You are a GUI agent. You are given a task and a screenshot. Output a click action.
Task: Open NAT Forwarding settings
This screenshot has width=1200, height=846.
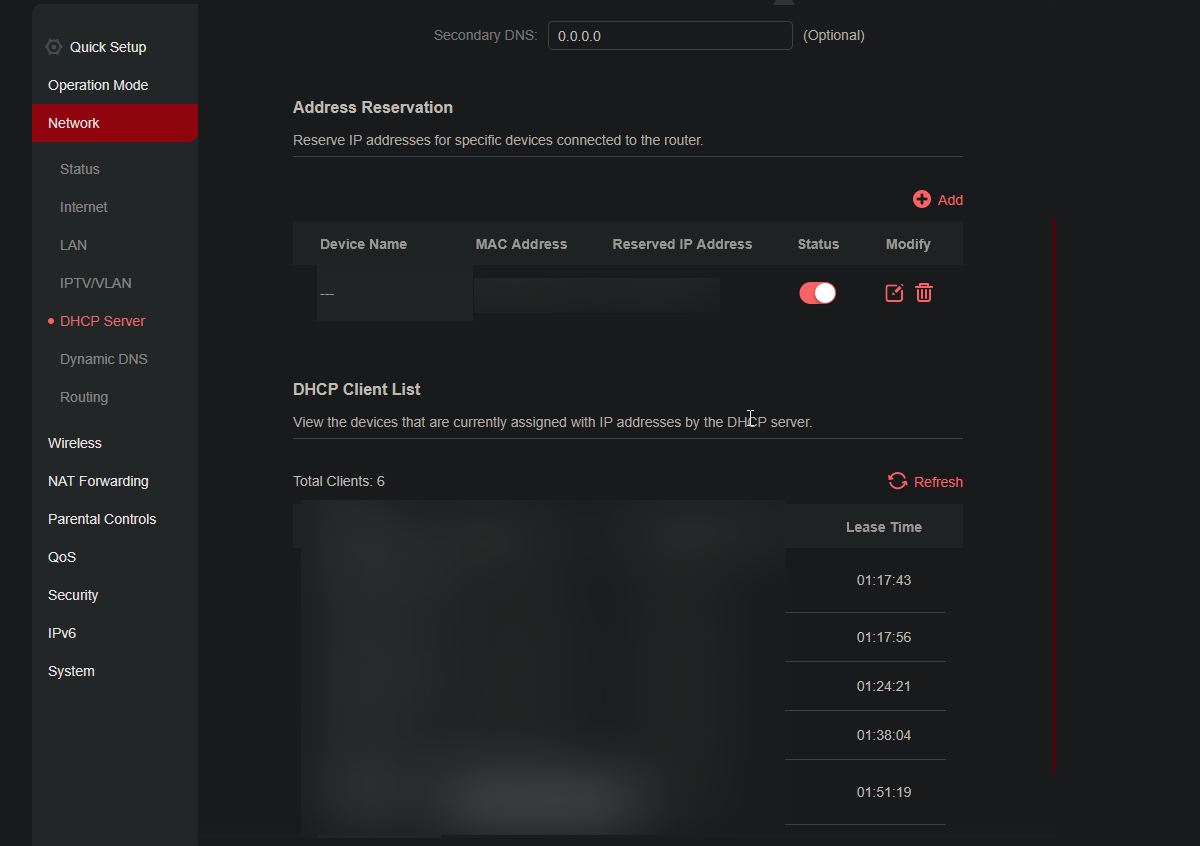pyautogui.click(x=98, y=481)
